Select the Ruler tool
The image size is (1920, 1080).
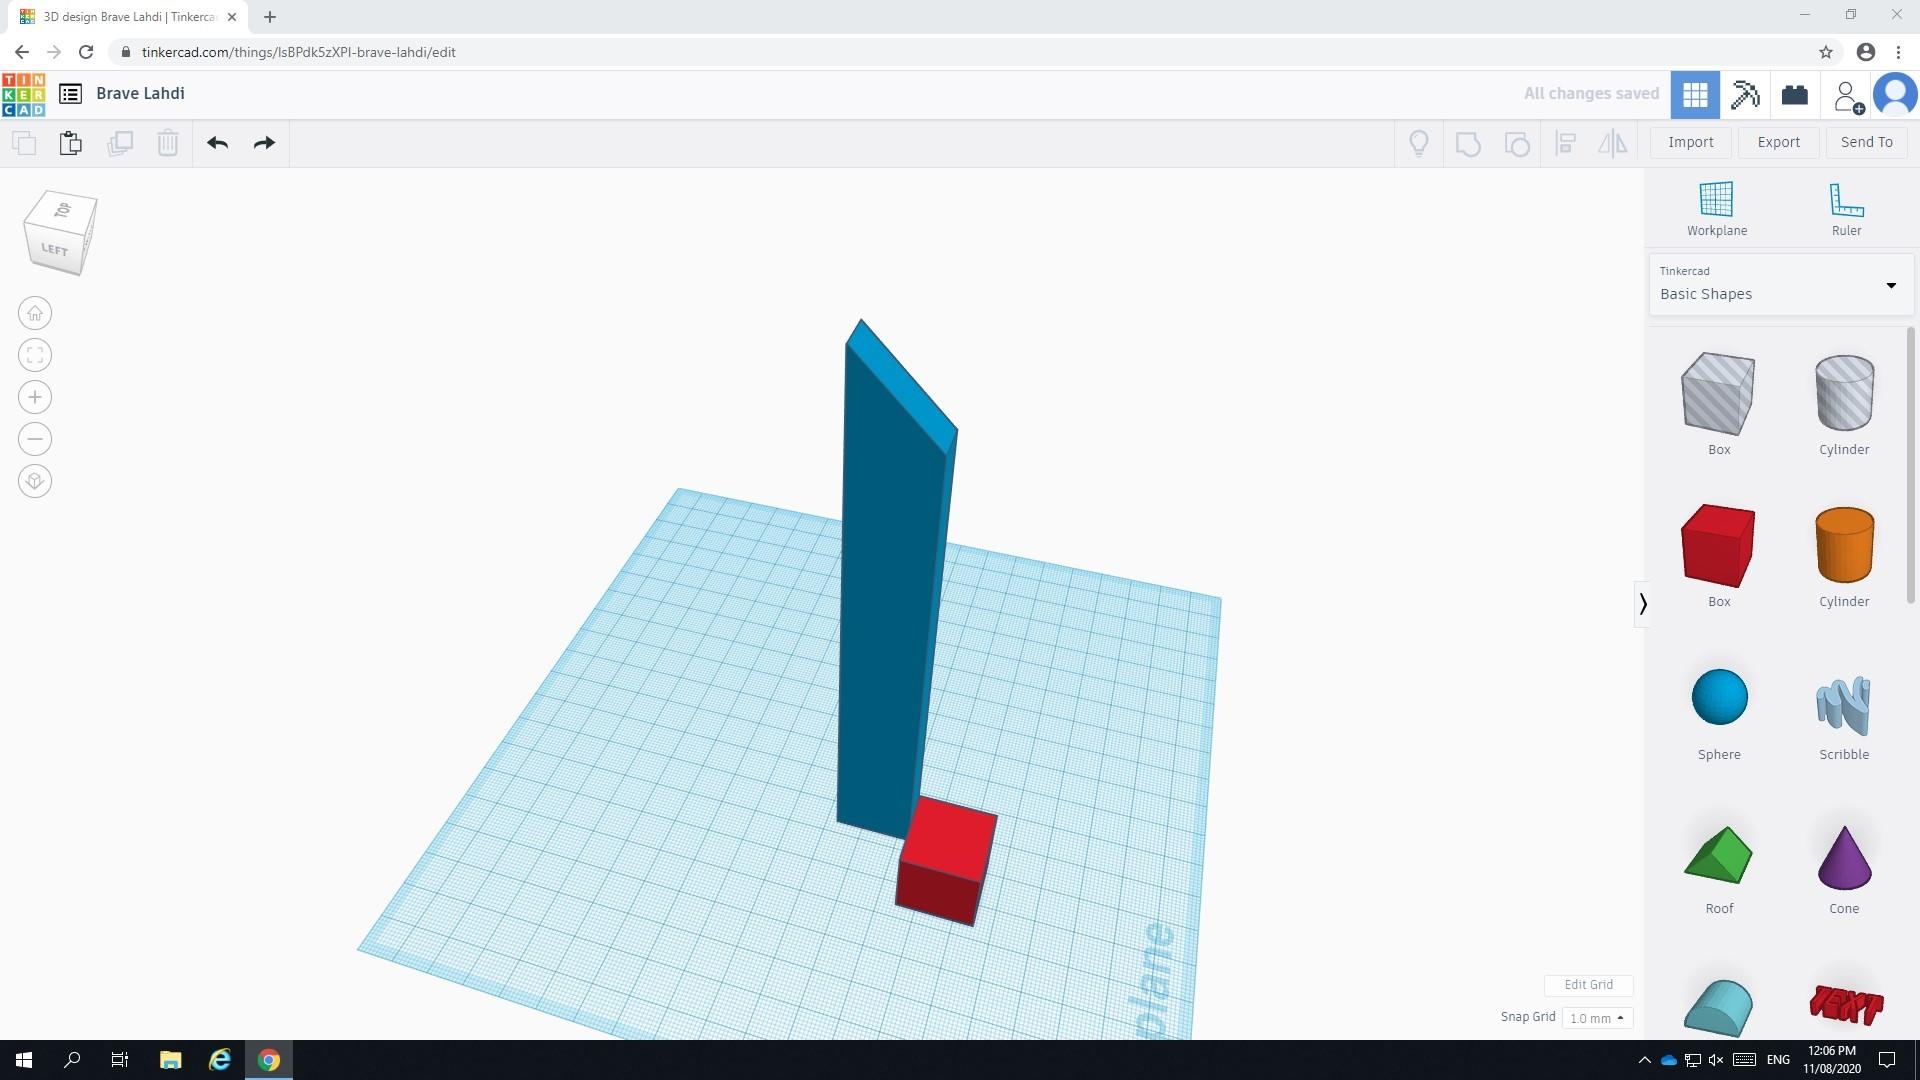pyautogui.click(x=1845, y=200)
